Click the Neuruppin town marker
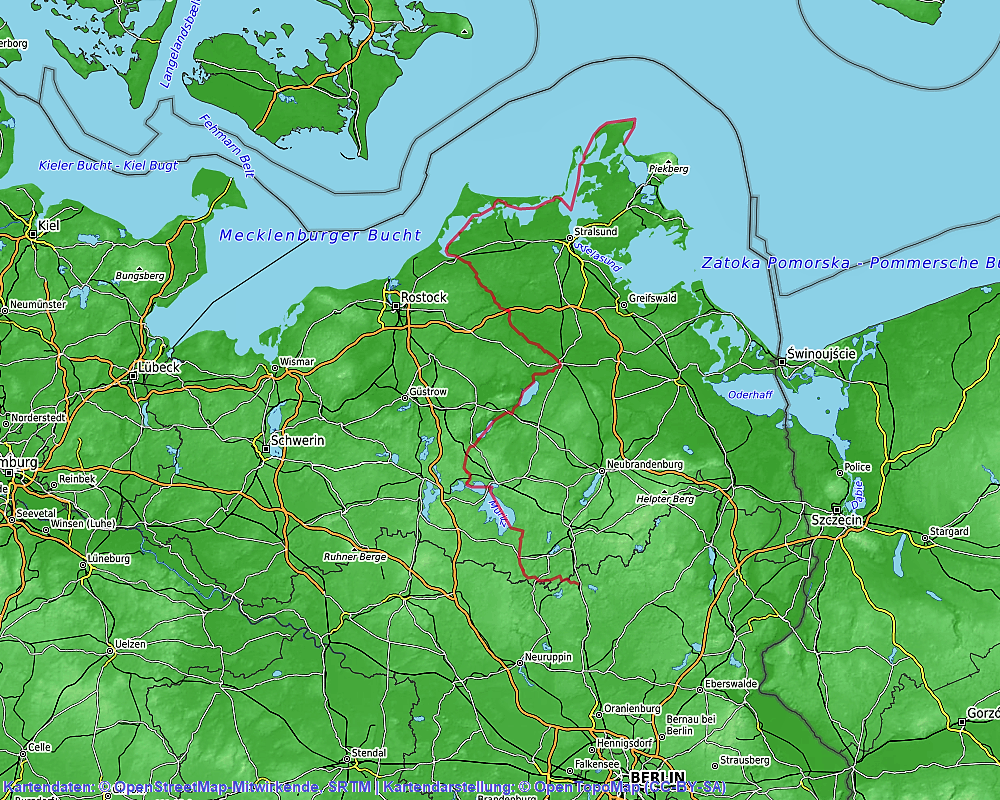This screenshot has width=1000, height=800. pos(520,661)
